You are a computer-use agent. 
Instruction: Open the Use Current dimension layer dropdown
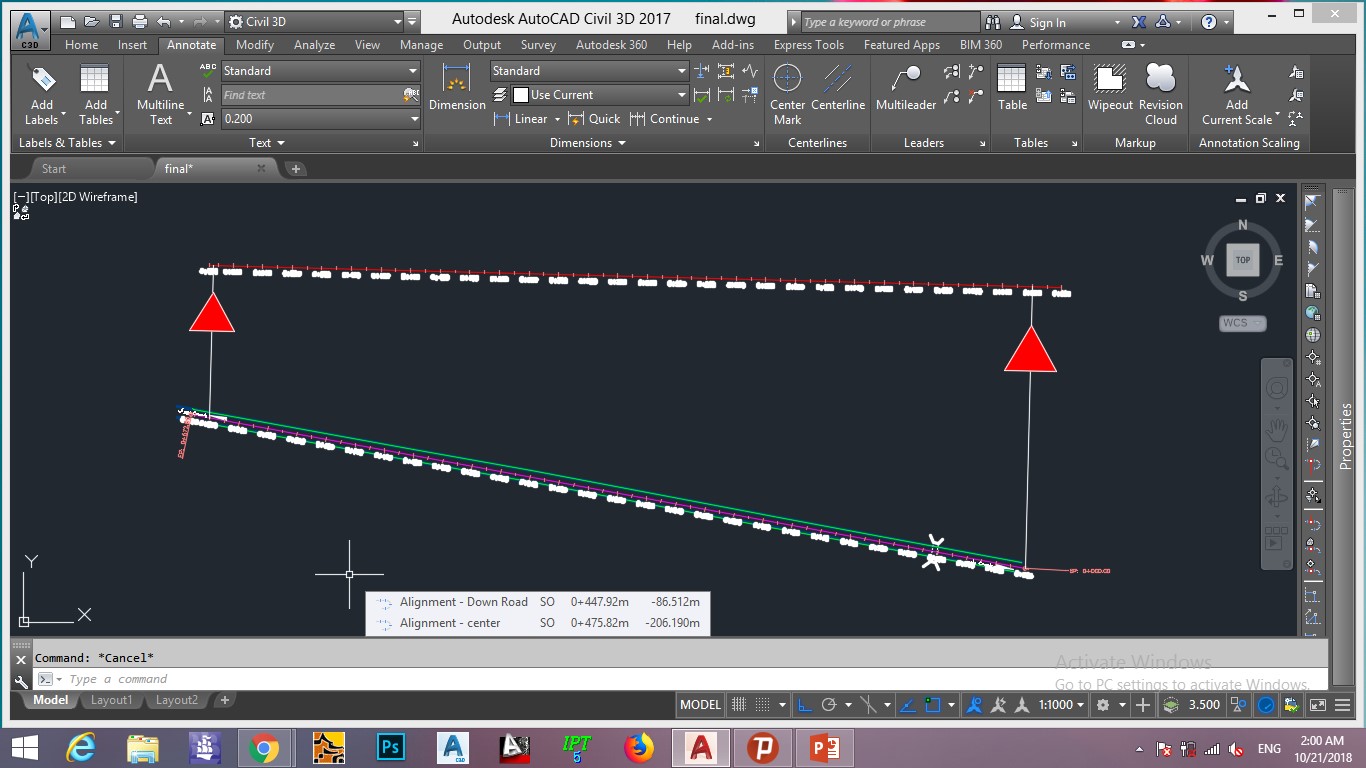[599, 95]
